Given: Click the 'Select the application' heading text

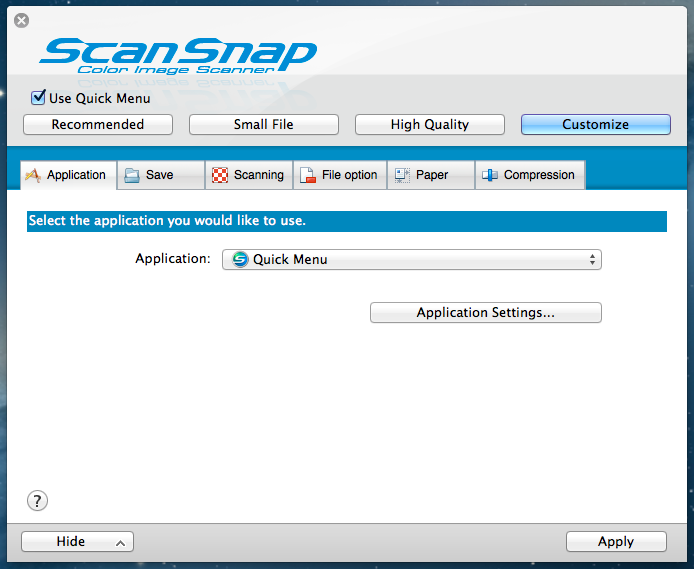Looking at the screenshot, I should pos(167,220).
